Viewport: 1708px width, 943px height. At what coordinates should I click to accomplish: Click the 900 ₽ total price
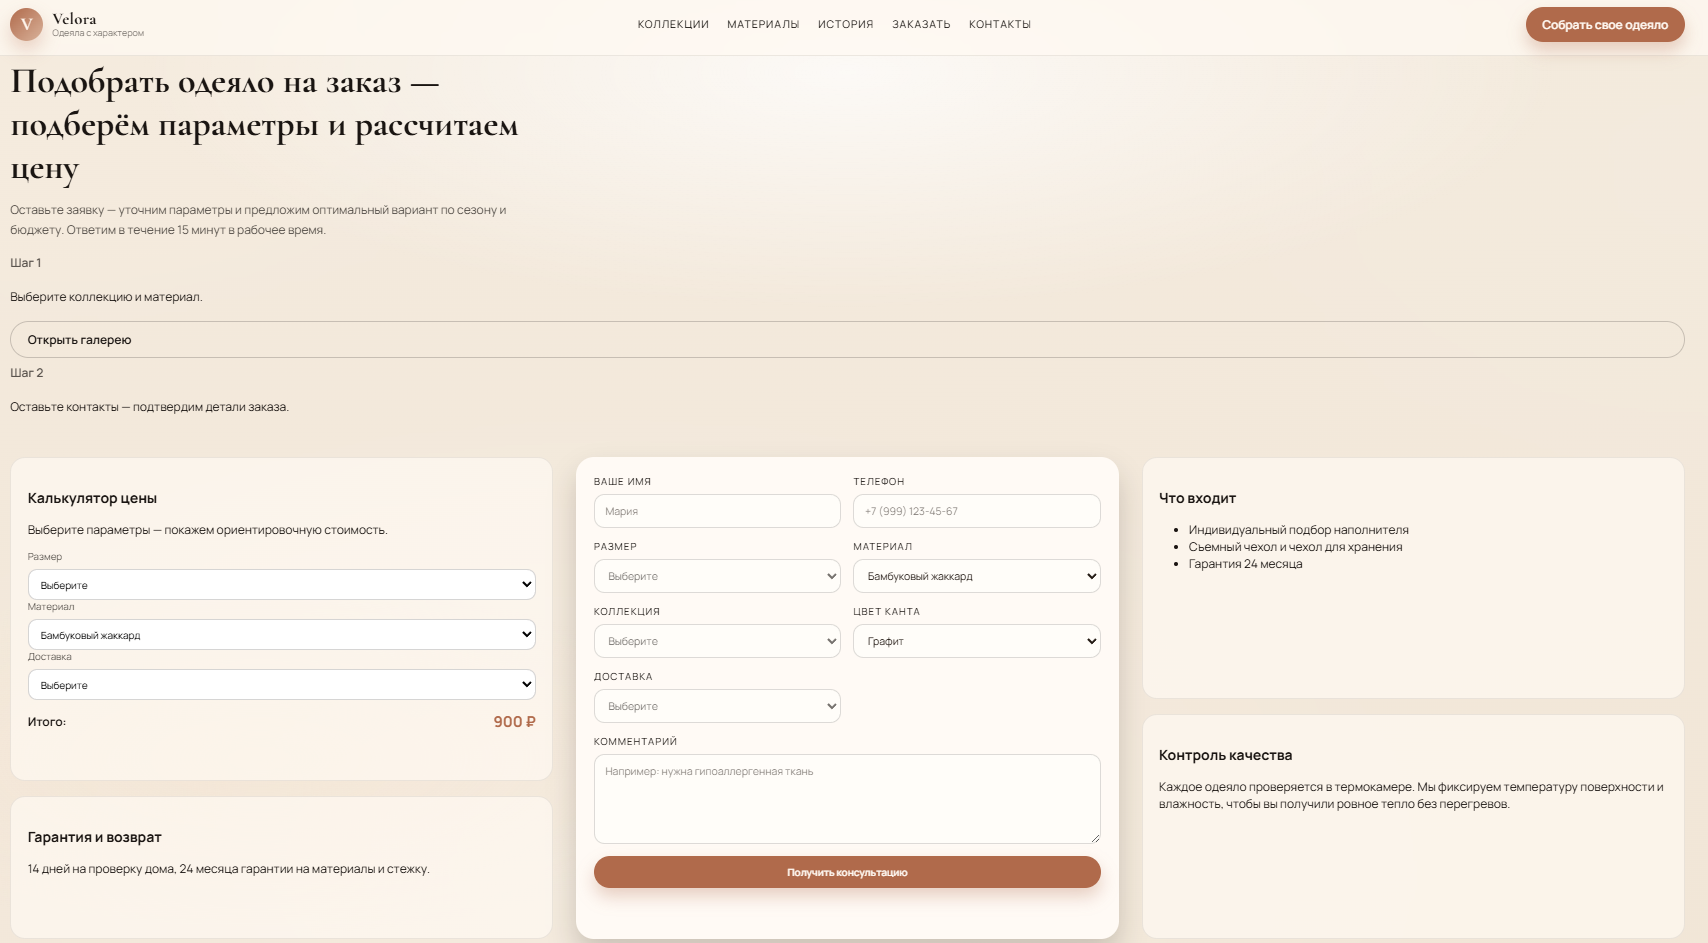click(x=514, y=722)
